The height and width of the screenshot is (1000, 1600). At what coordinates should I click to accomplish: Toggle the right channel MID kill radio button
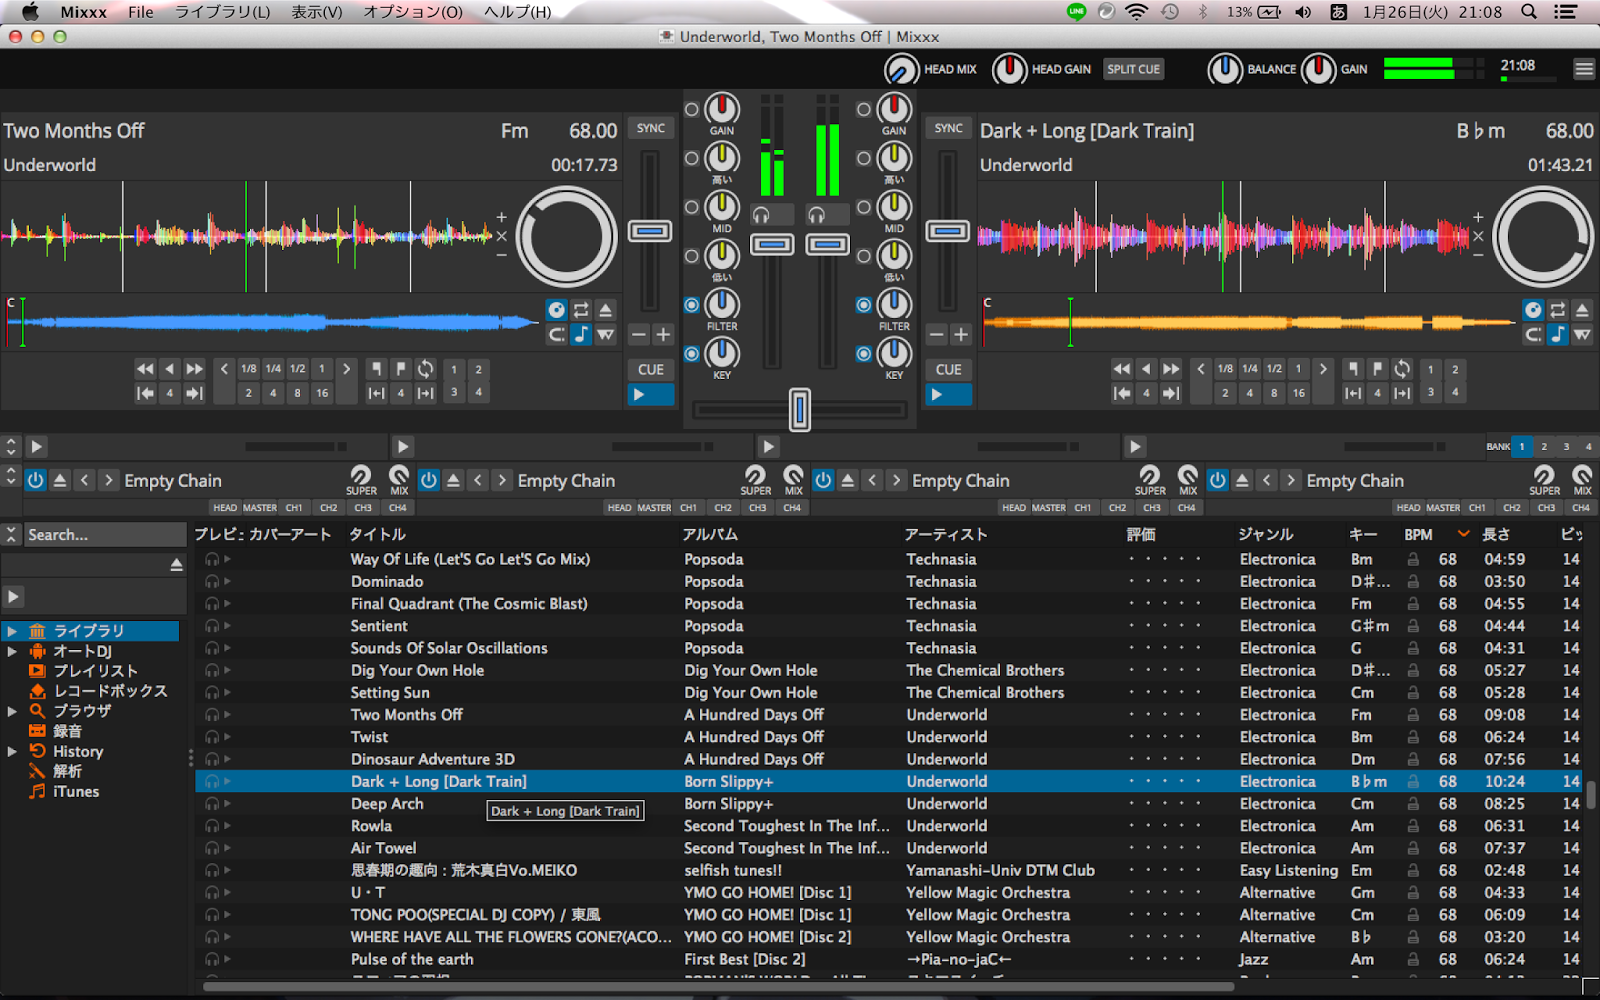click(864, 207)
